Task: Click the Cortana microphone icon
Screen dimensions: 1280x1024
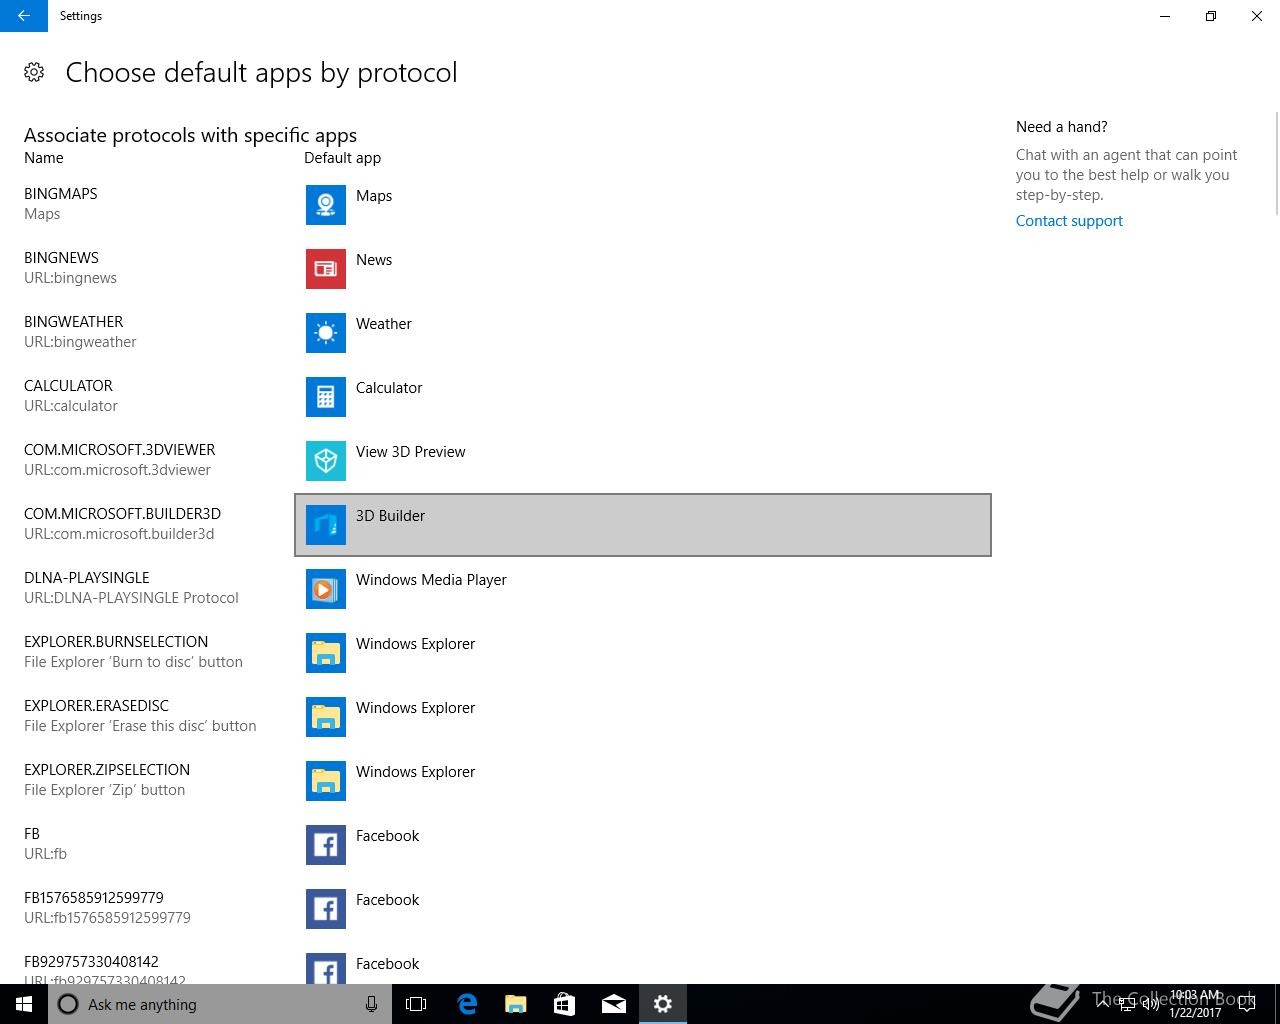Action: (x=371, y=1004)
